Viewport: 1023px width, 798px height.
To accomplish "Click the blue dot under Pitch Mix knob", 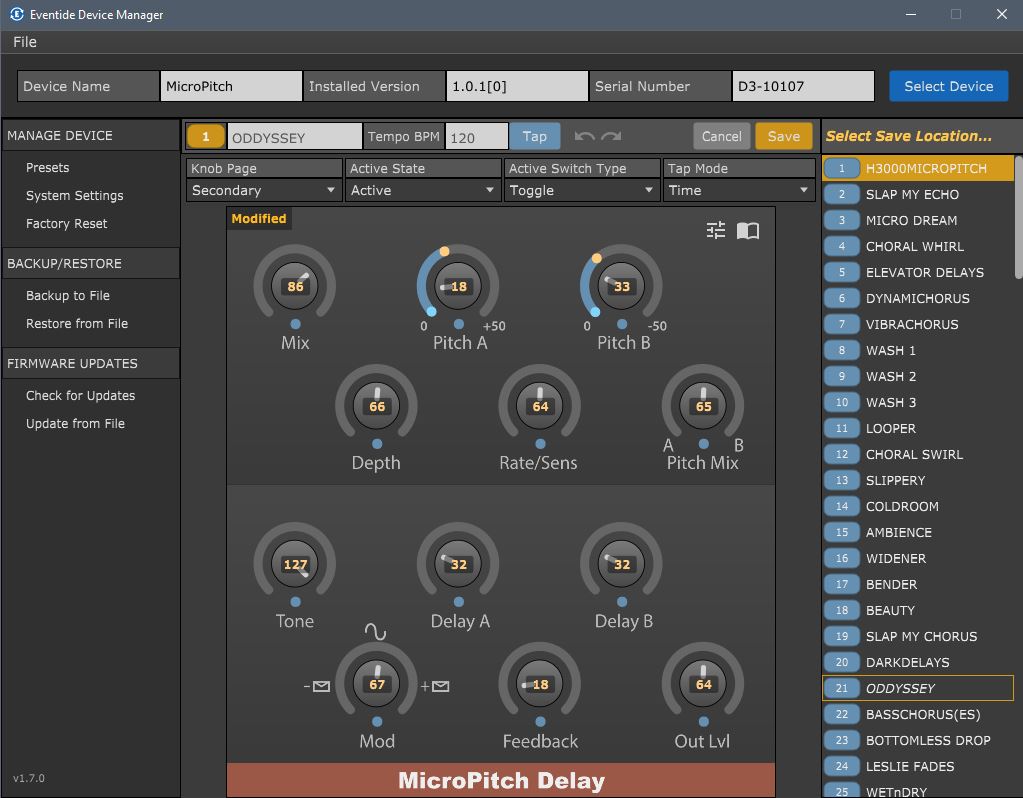I will click(x=703, y=444).
